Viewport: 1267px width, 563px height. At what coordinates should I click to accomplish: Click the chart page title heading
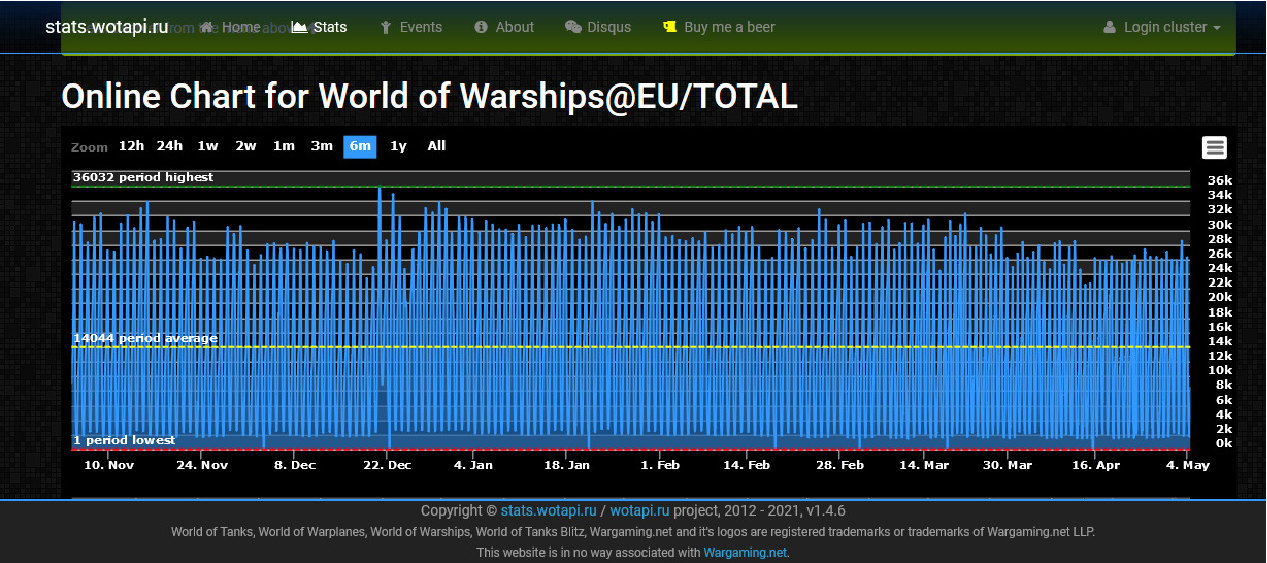click(x=430, y=96)
